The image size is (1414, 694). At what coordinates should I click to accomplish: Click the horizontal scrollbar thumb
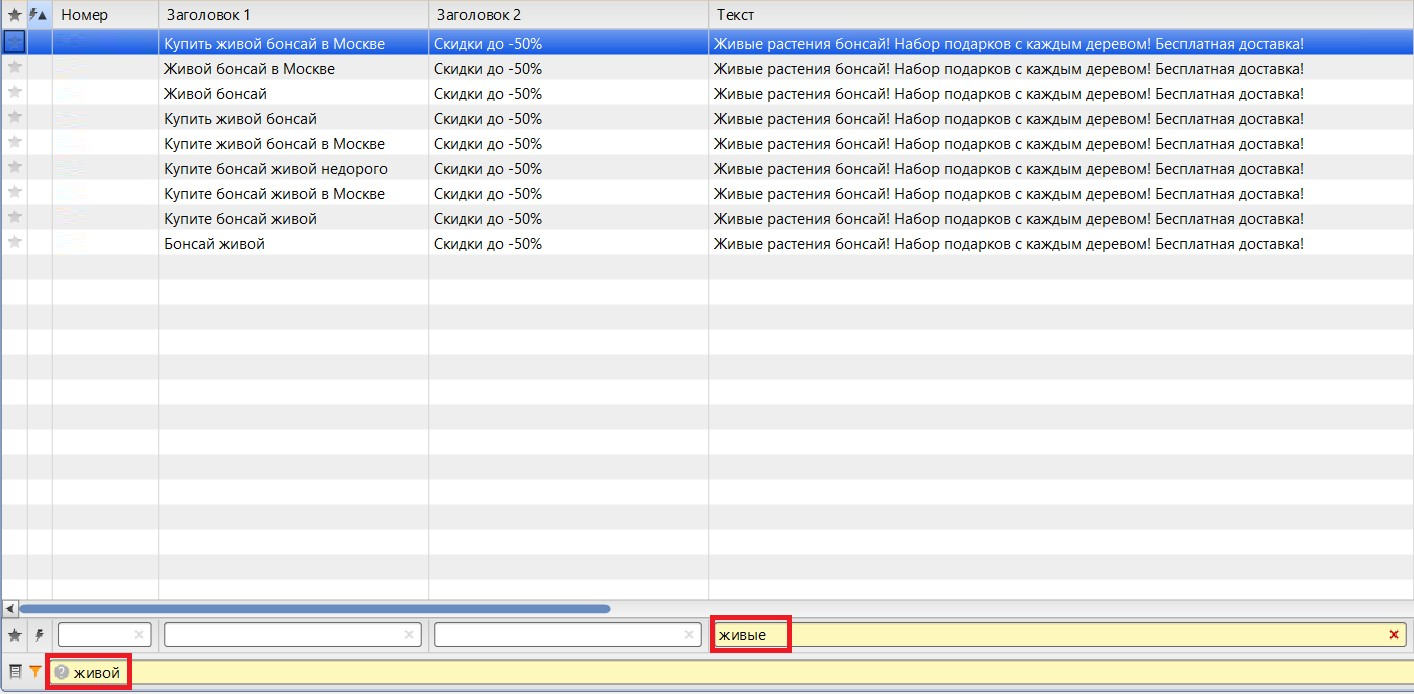[x=314, y=608]
